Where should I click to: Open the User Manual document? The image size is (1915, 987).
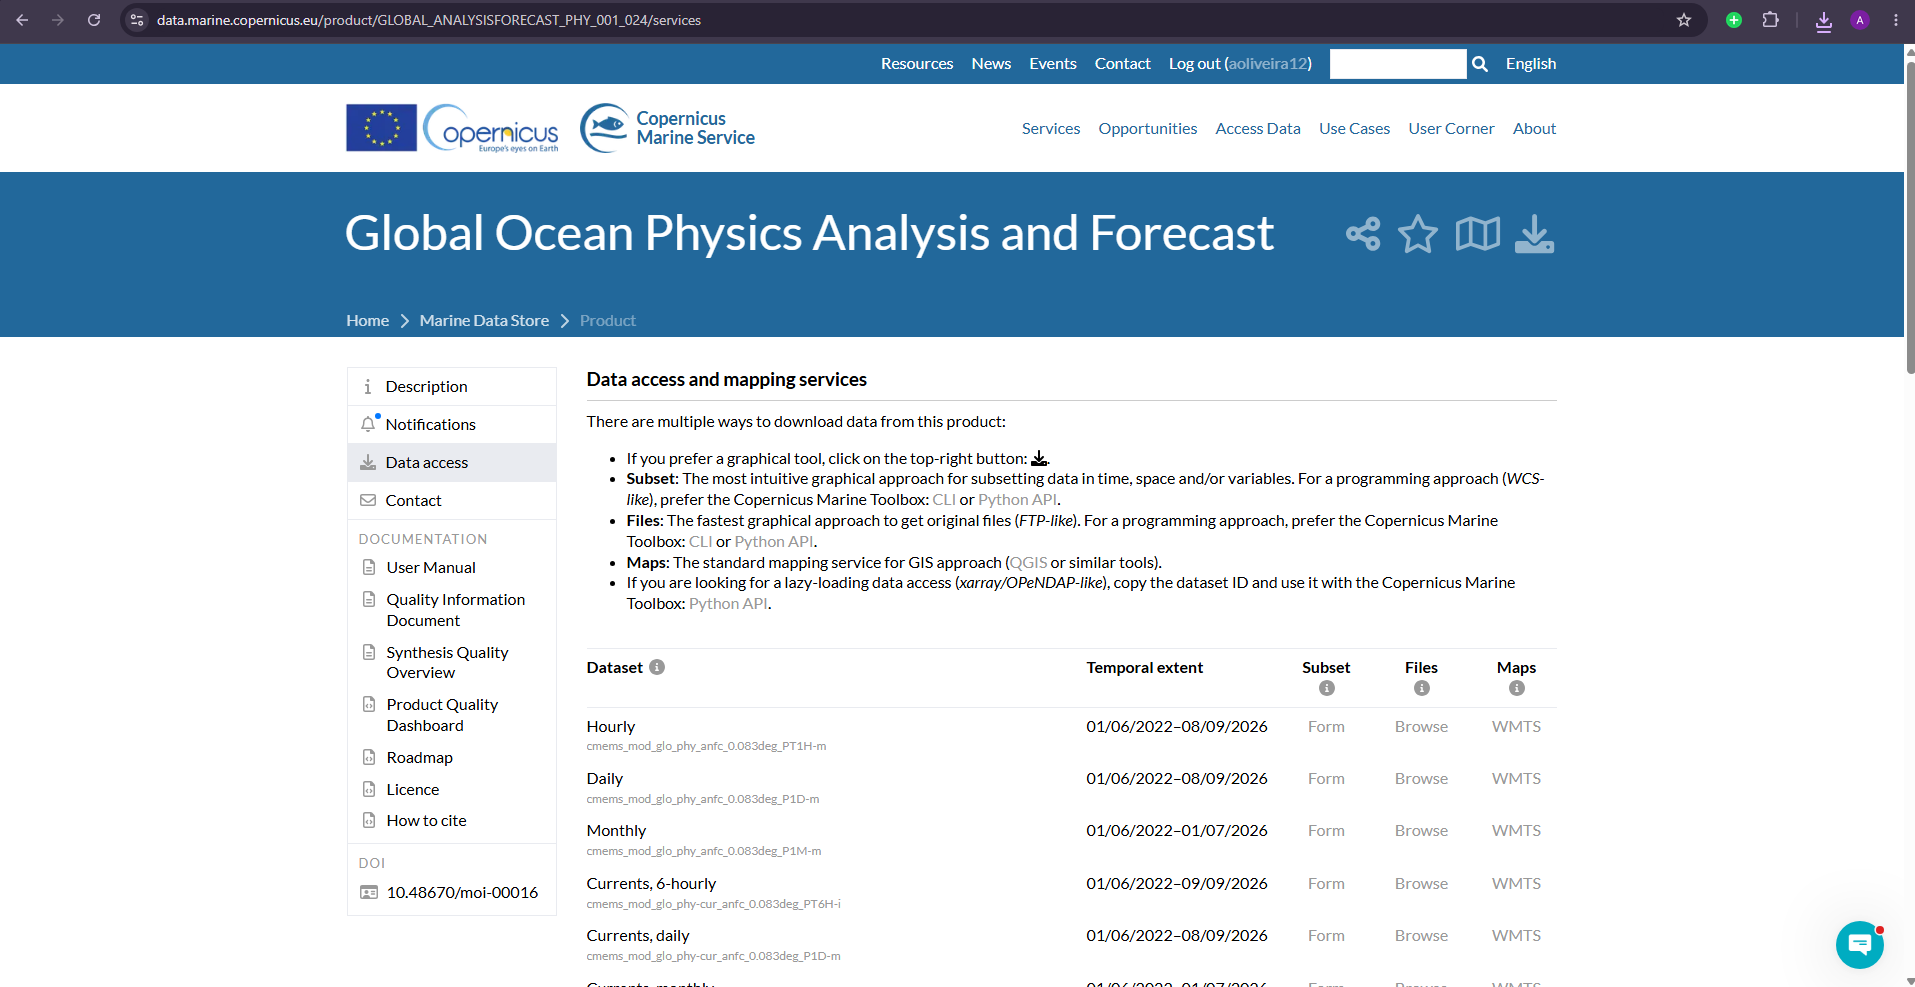(431, 568)
